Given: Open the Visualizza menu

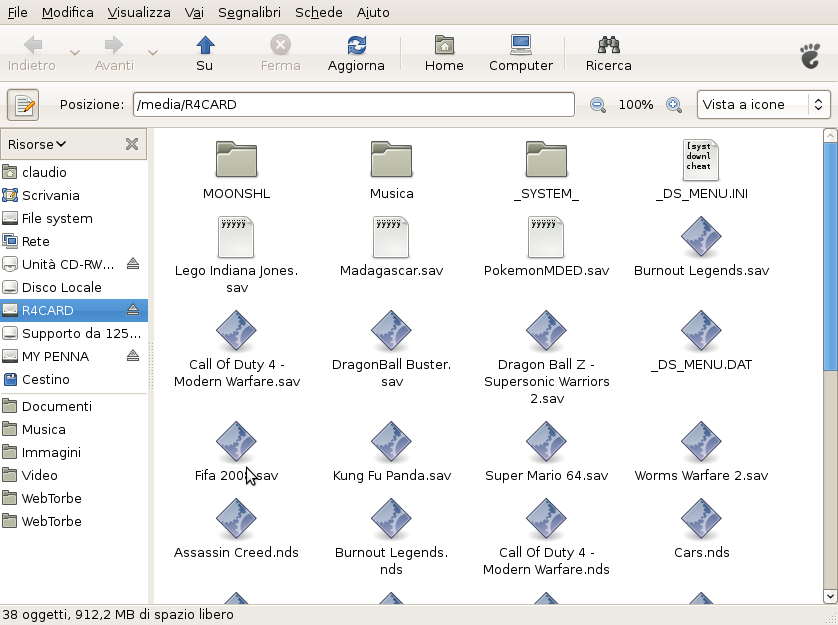Looking at the screenshot, I should [139, 12].
